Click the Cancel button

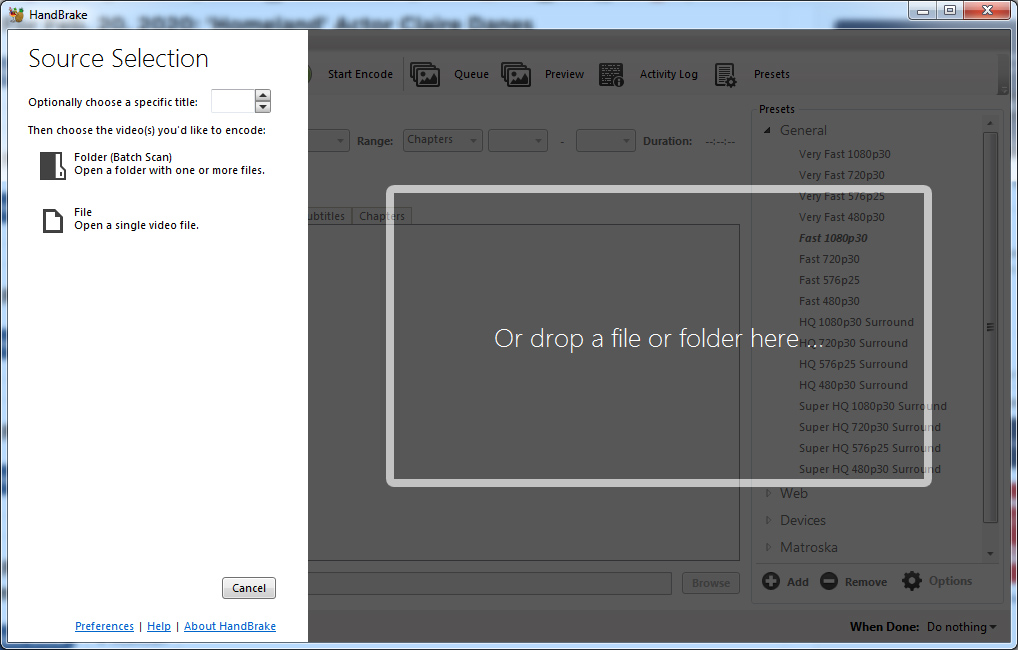click(248, 588)
